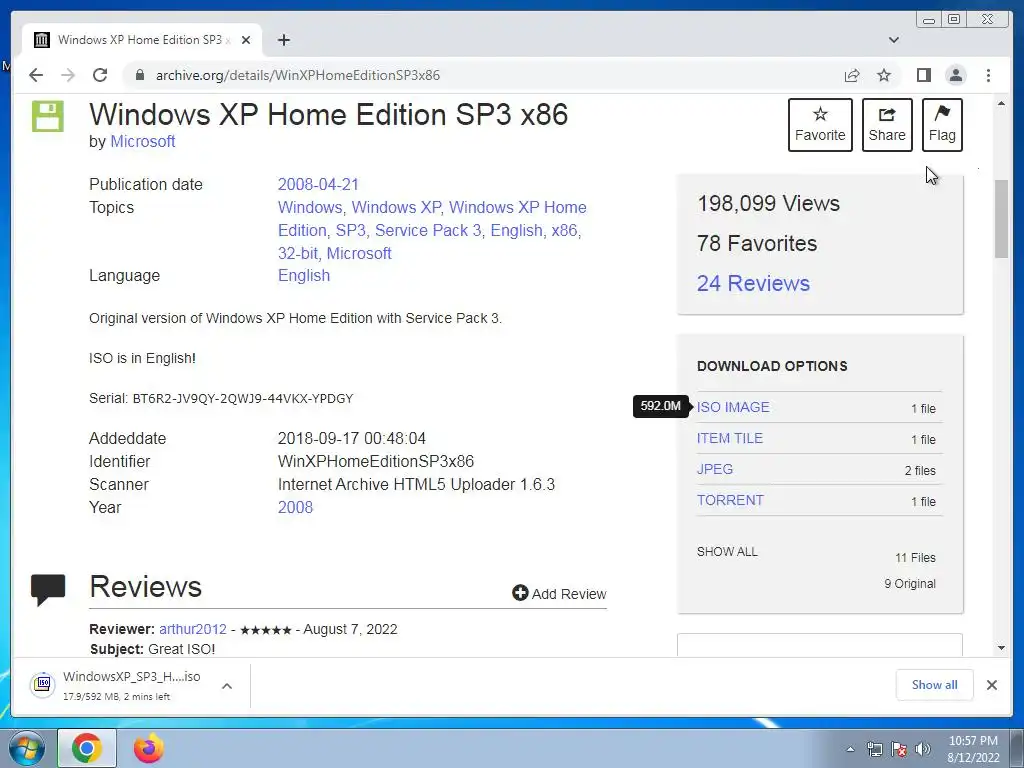Bookmark this page with star icon
The height and width of the screenshot is (768, 1024).
point(884,75)
